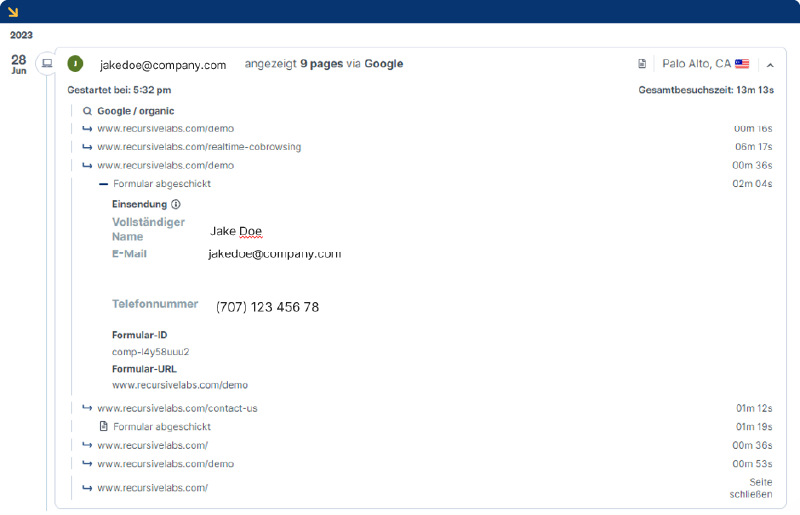Viewport: 800px width, 515px height.
Task: Click Google / organic source label
Action: click(x=136, y=111)
